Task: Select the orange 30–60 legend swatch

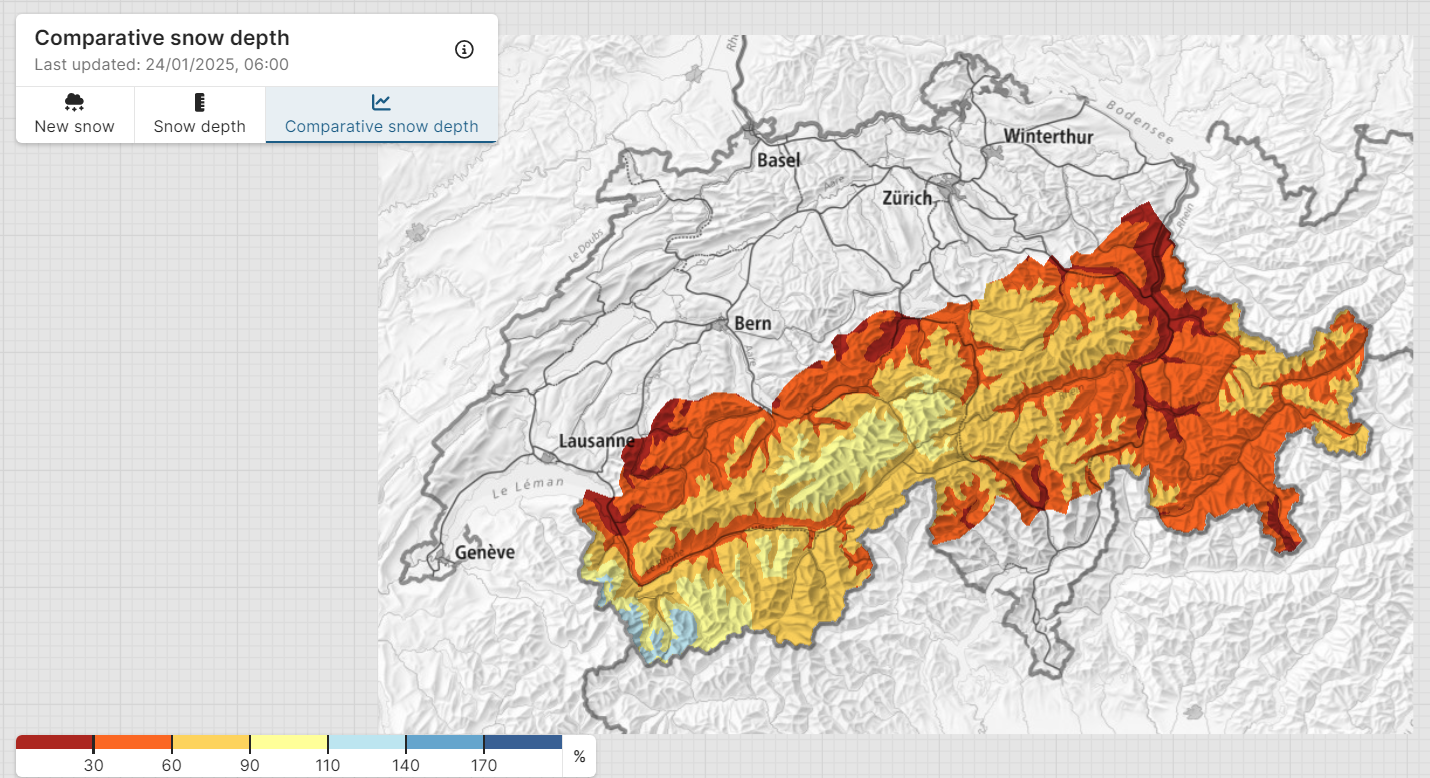Action: 132,743
